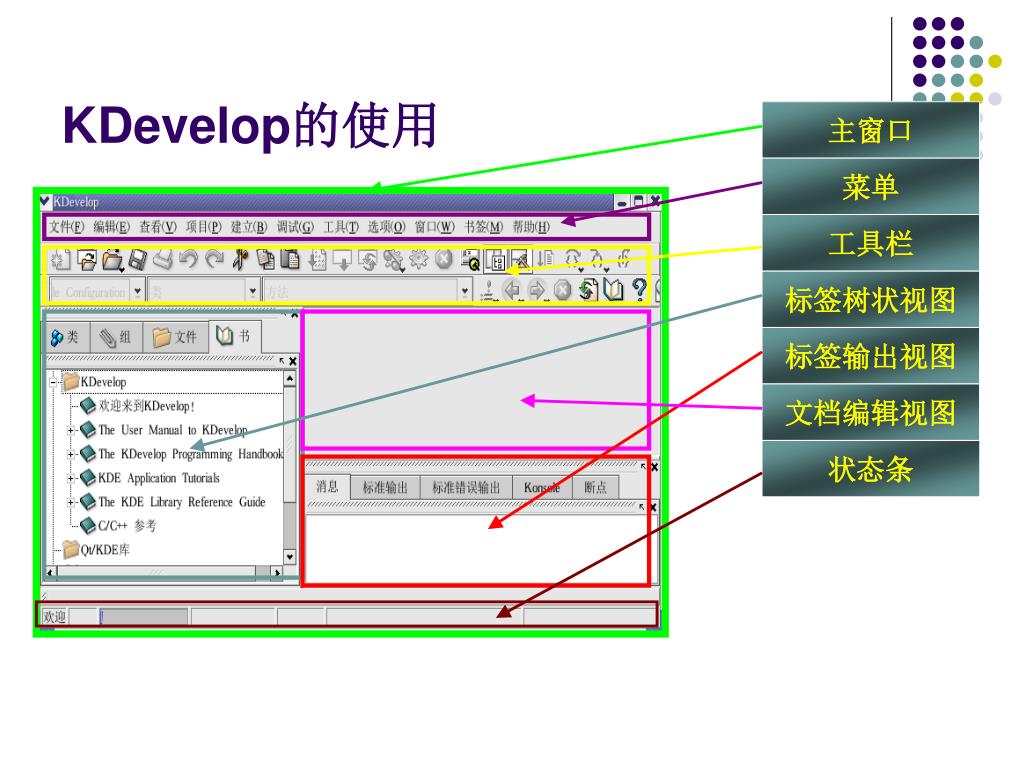The height and width of the screenshot is (768, 1024).
Task: Click tree view horizontal scroll right arrow
Action: coord(277,573)
